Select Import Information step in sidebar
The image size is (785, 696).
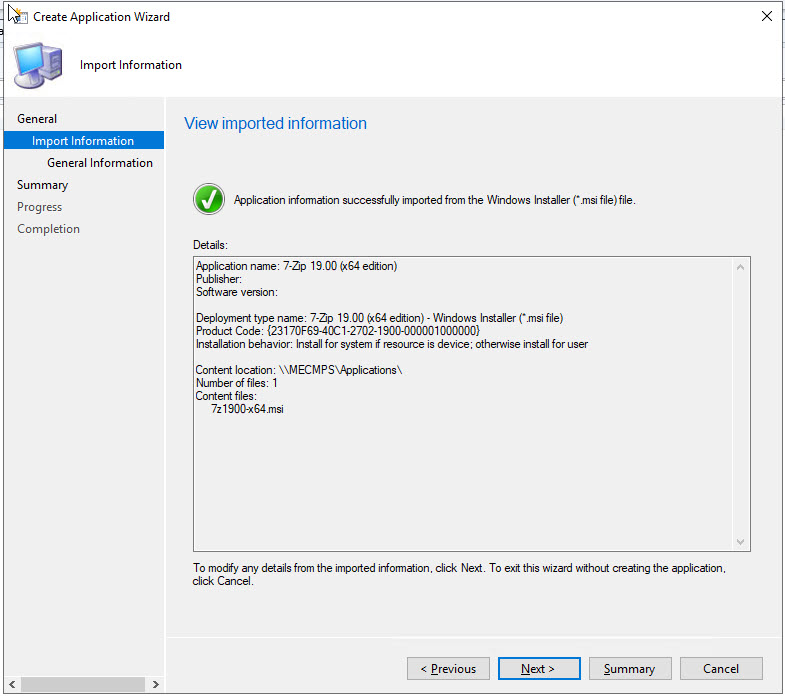tap(83, 141)
